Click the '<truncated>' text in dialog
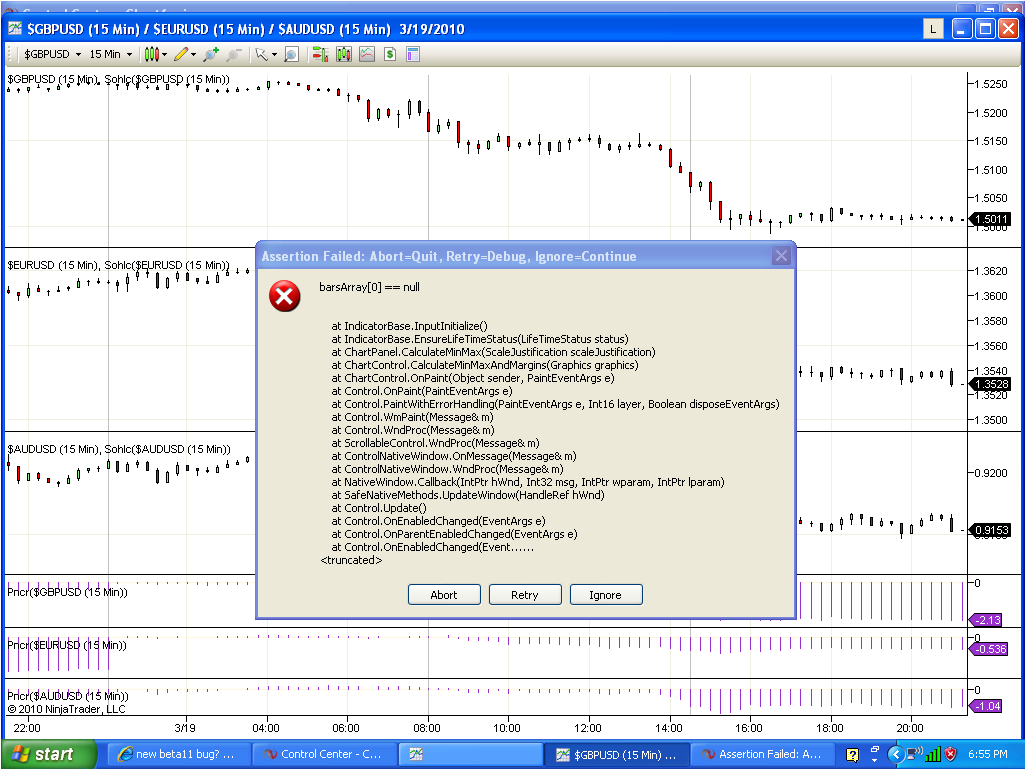The height and width of the screenshot is (770, 1026). click(x=351, y=560)
